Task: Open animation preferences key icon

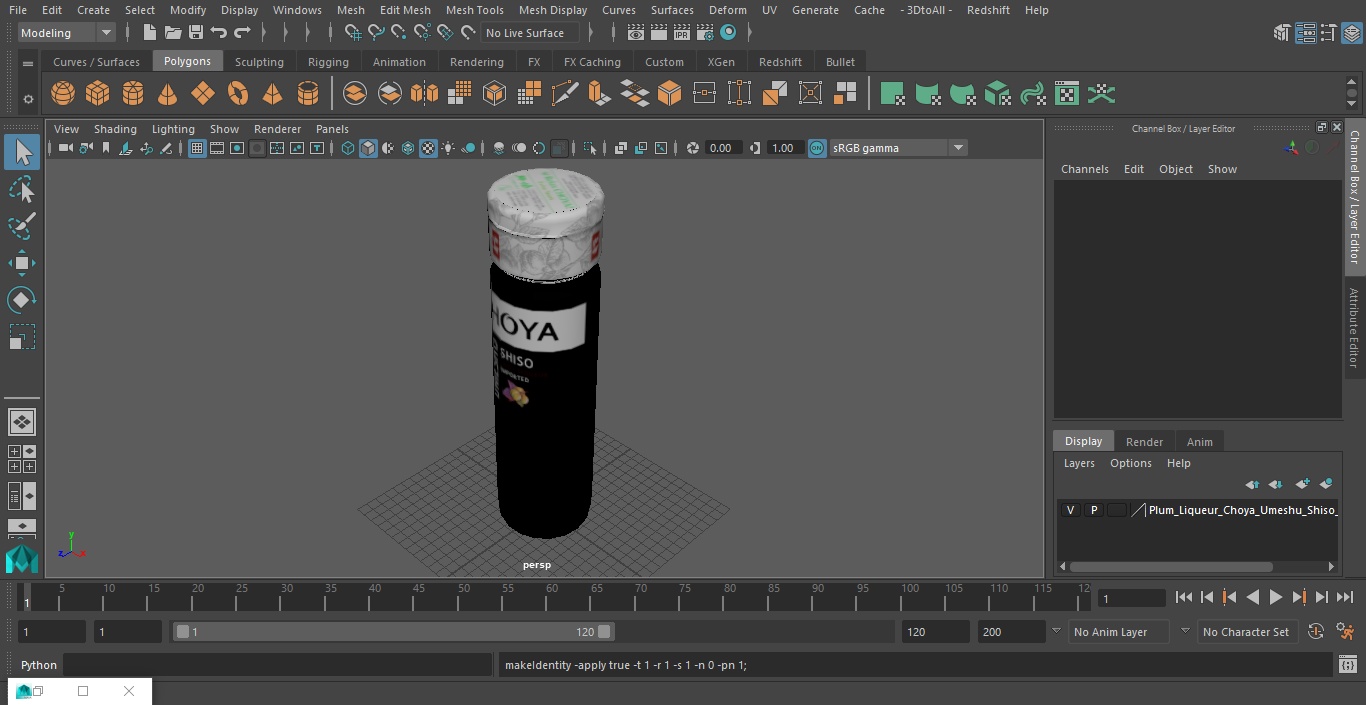Action: (1345, 632)
